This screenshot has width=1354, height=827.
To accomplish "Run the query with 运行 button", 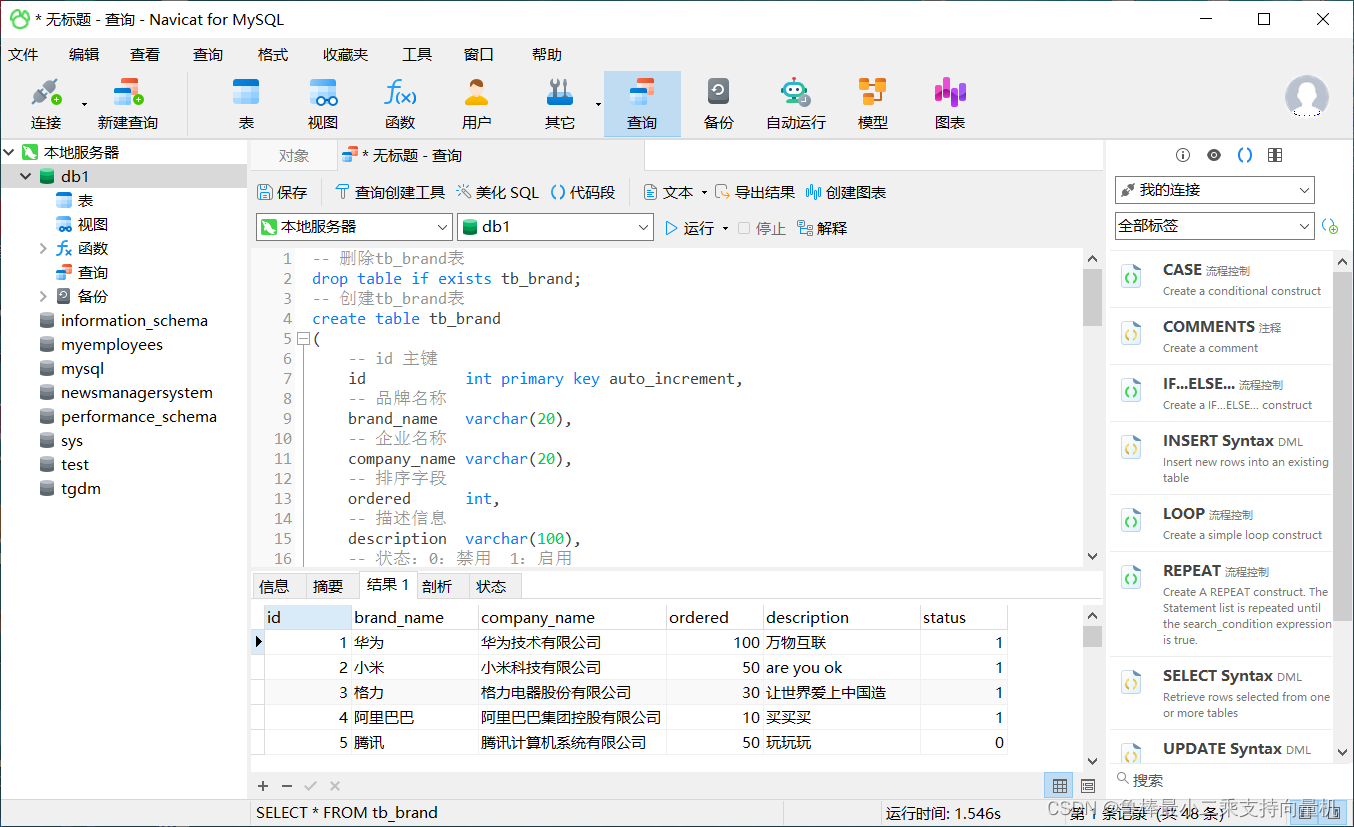I will pos(694,227).
